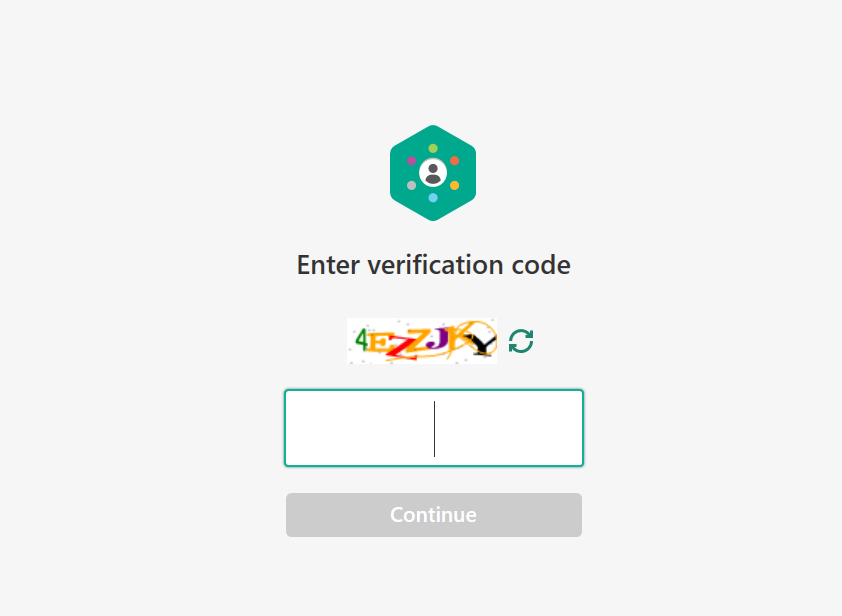The image size is (842, 616).
Task: Click the purple dot in the logo
Action: click(x=411, y=161)
